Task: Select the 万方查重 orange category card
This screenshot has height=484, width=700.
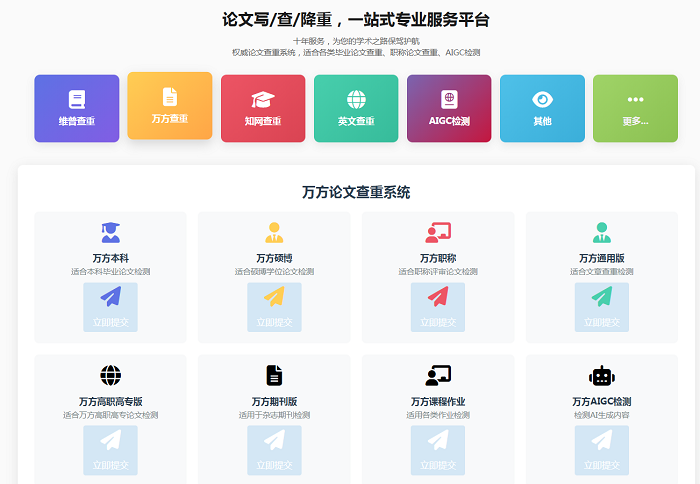Action: coord(170,106)
